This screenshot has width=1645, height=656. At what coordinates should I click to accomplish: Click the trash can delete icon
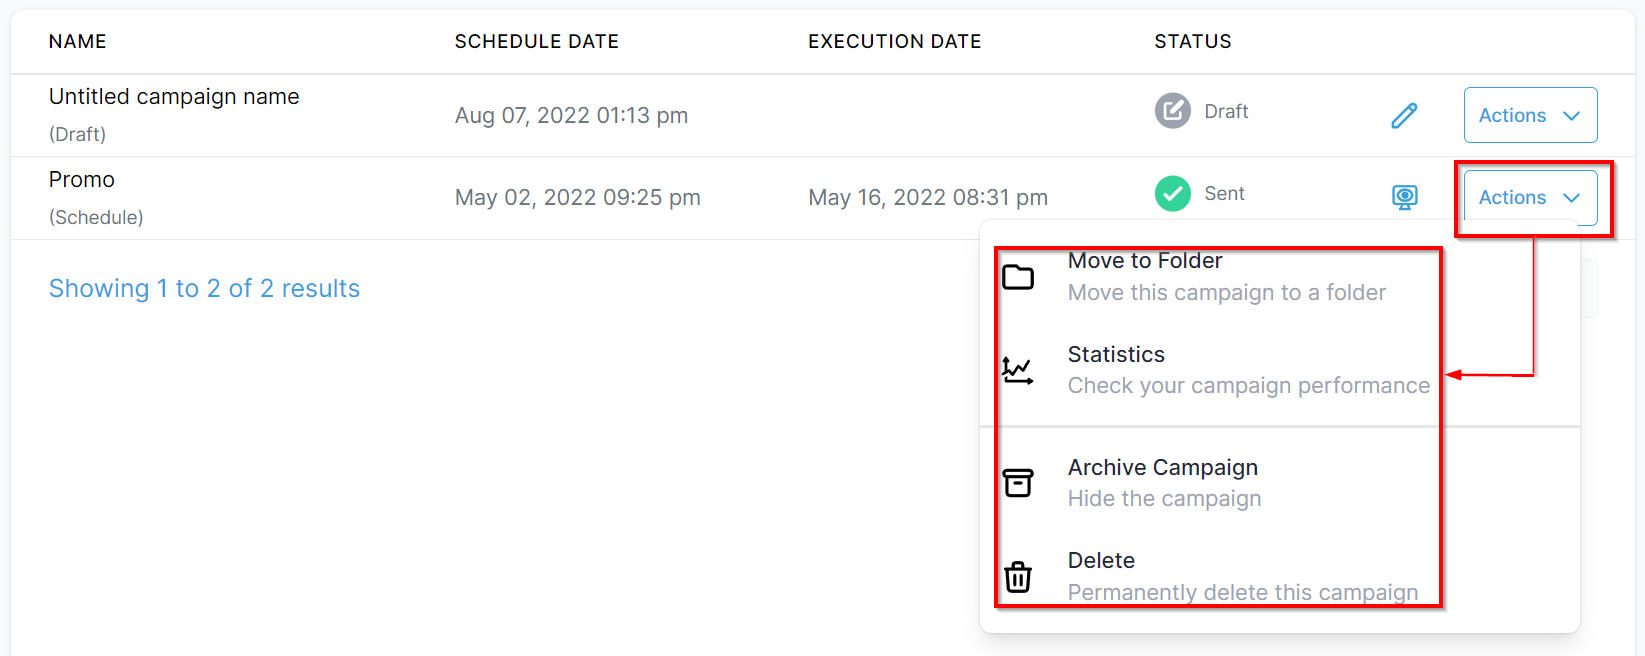click(x=1018, y=577)
